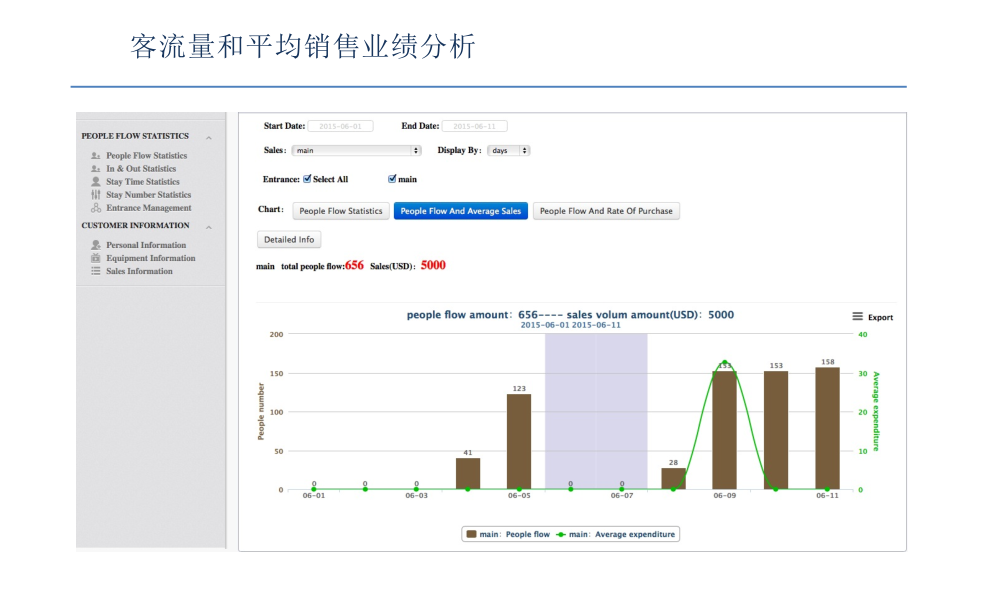Click the 06-11 bar labeled 158

coord(828,428)
